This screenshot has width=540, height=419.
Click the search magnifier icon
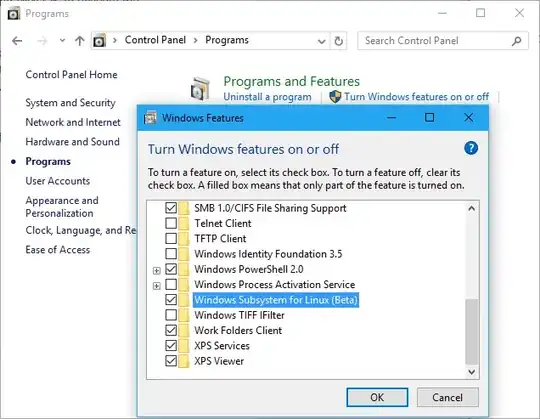pos(517,41)
